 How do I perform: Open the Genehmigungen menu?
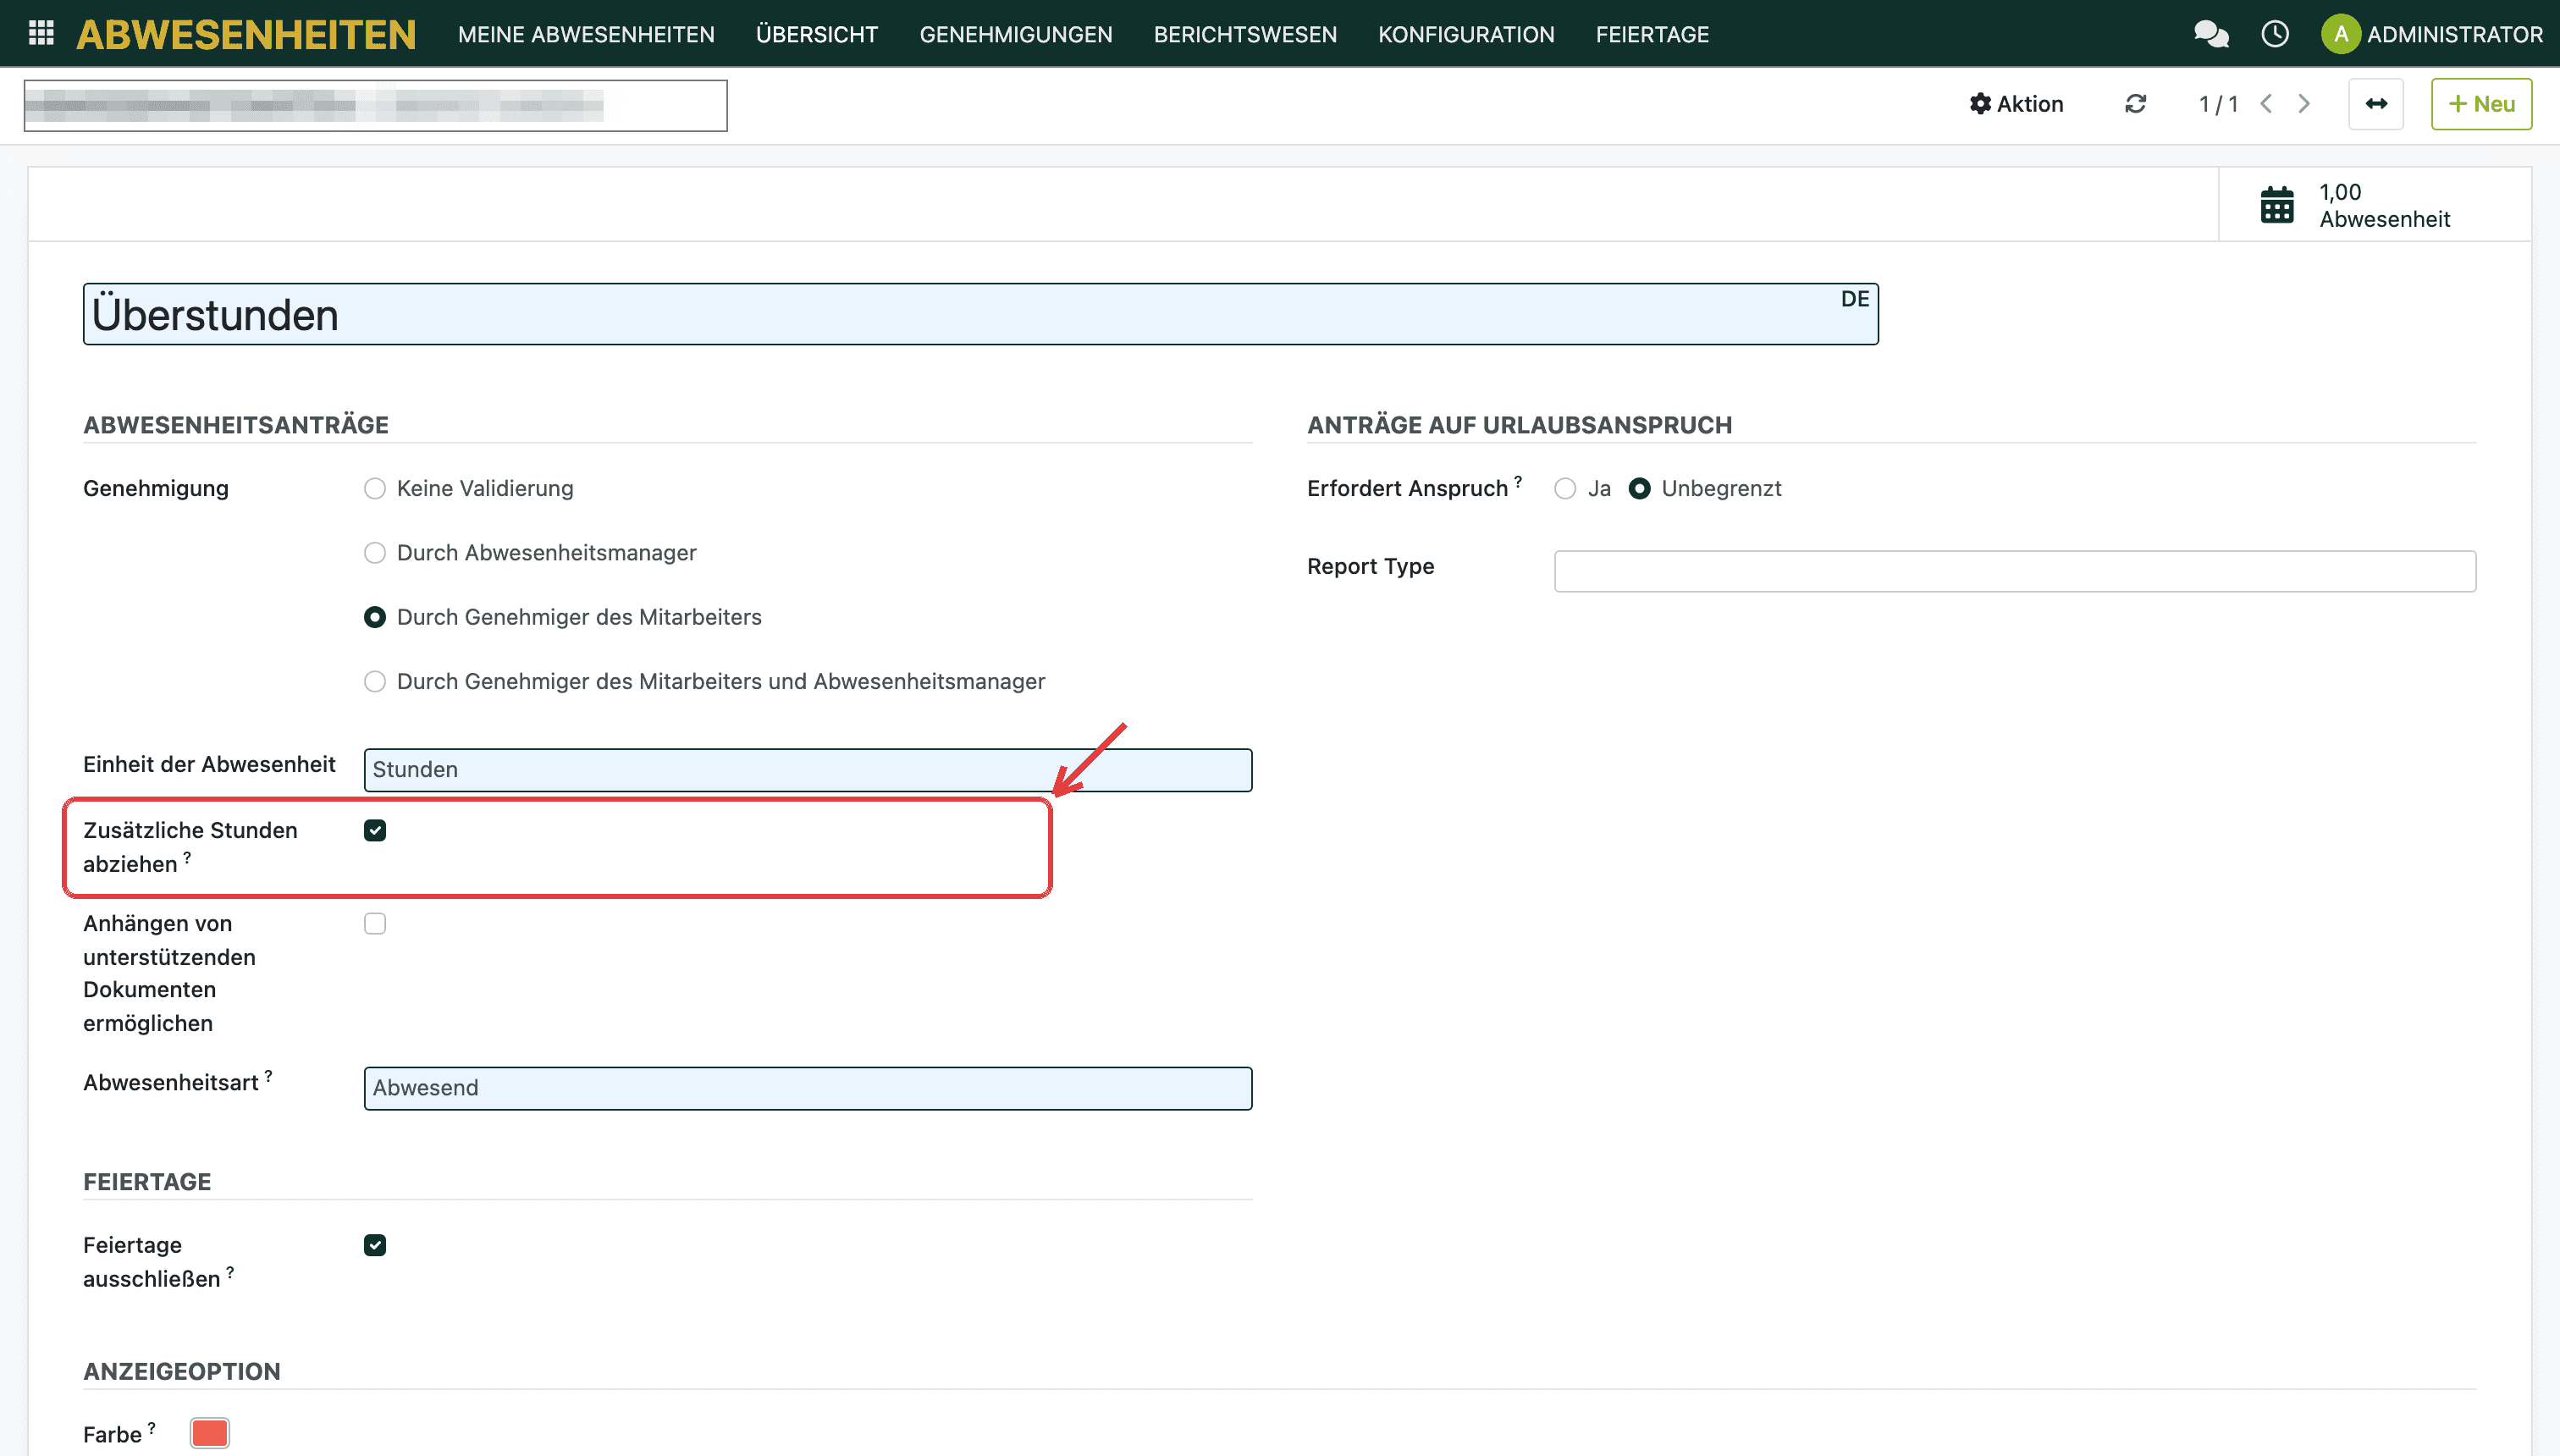click(1016, 34)
